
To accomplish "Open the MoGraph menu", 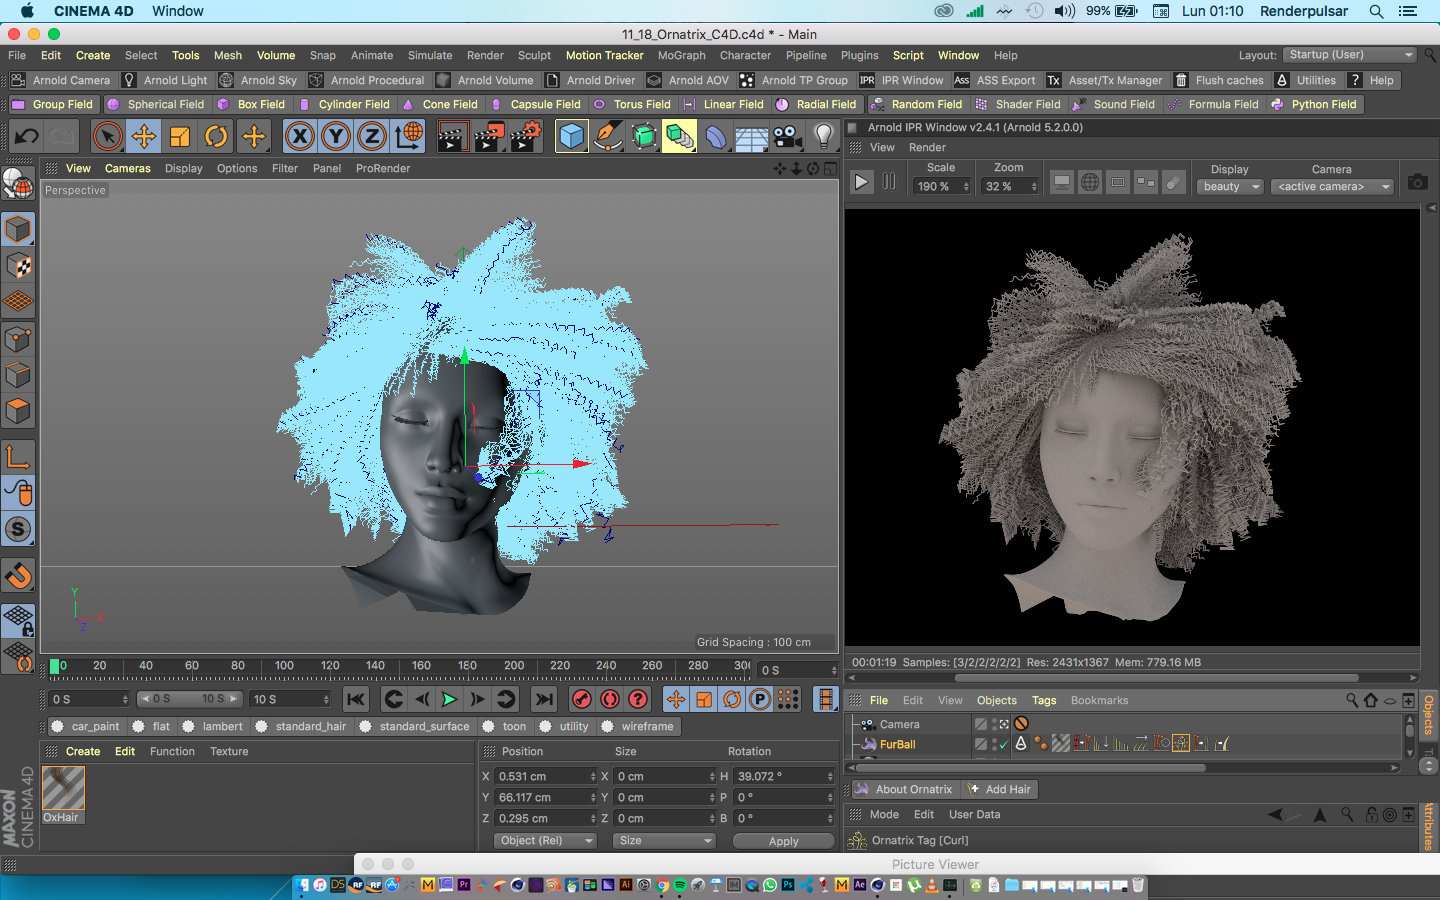I will (681, 56).
